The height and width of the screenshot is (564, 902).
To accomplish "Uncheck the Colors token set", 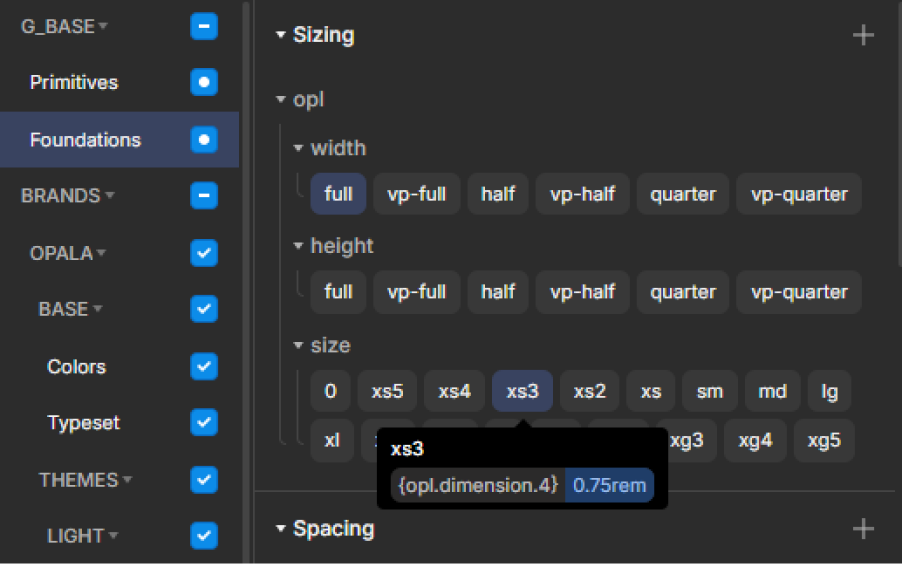I will (x=204, y=366).
